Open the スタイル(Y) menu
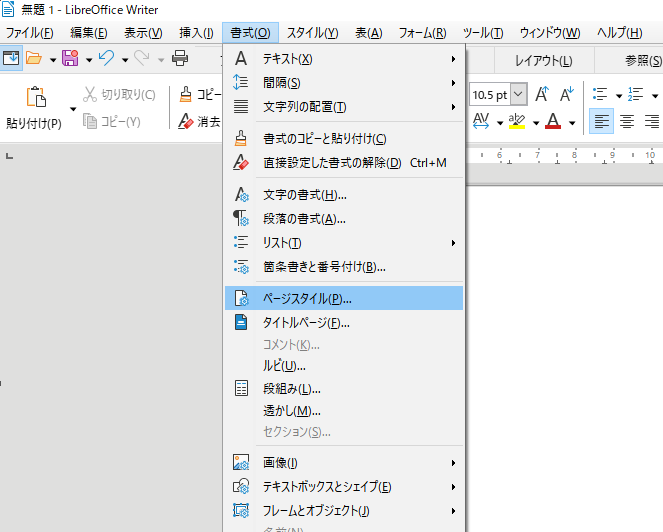Screen dimensions: 663x532 point(312,33)
